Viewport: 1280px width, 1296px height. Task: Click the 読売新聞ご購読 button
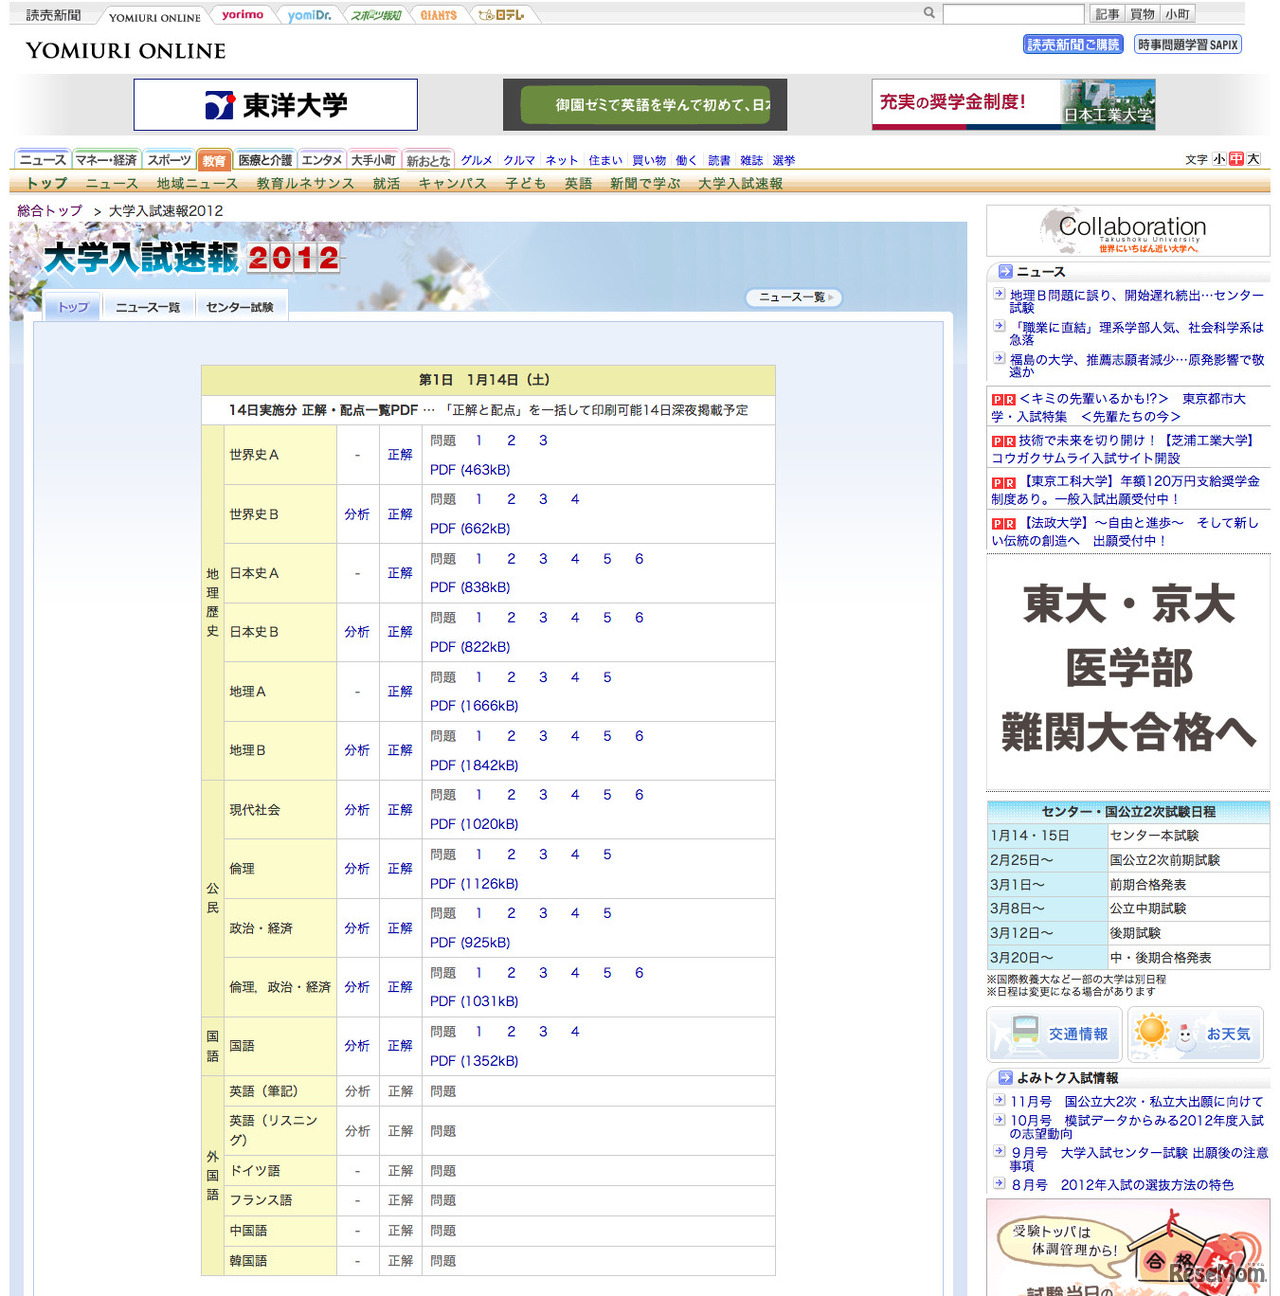tap(1070, 45)
